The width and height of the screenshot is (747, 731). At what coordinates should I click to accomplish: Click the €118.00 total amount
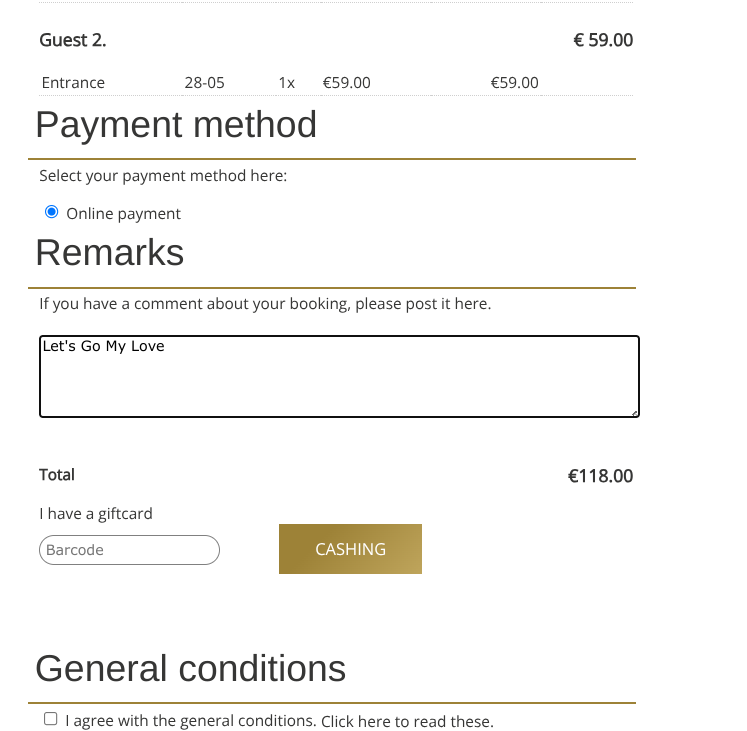tap(600, 476)
